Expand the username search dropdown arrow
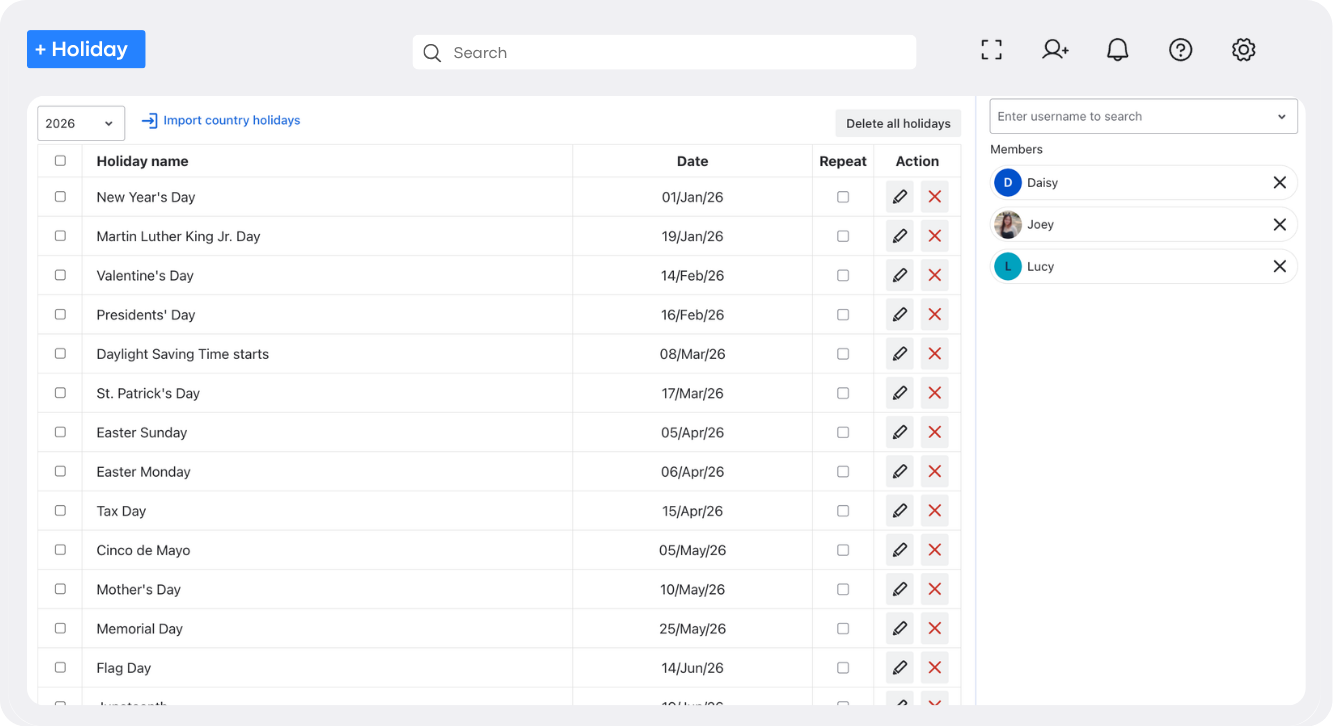 click(1282, 117)
